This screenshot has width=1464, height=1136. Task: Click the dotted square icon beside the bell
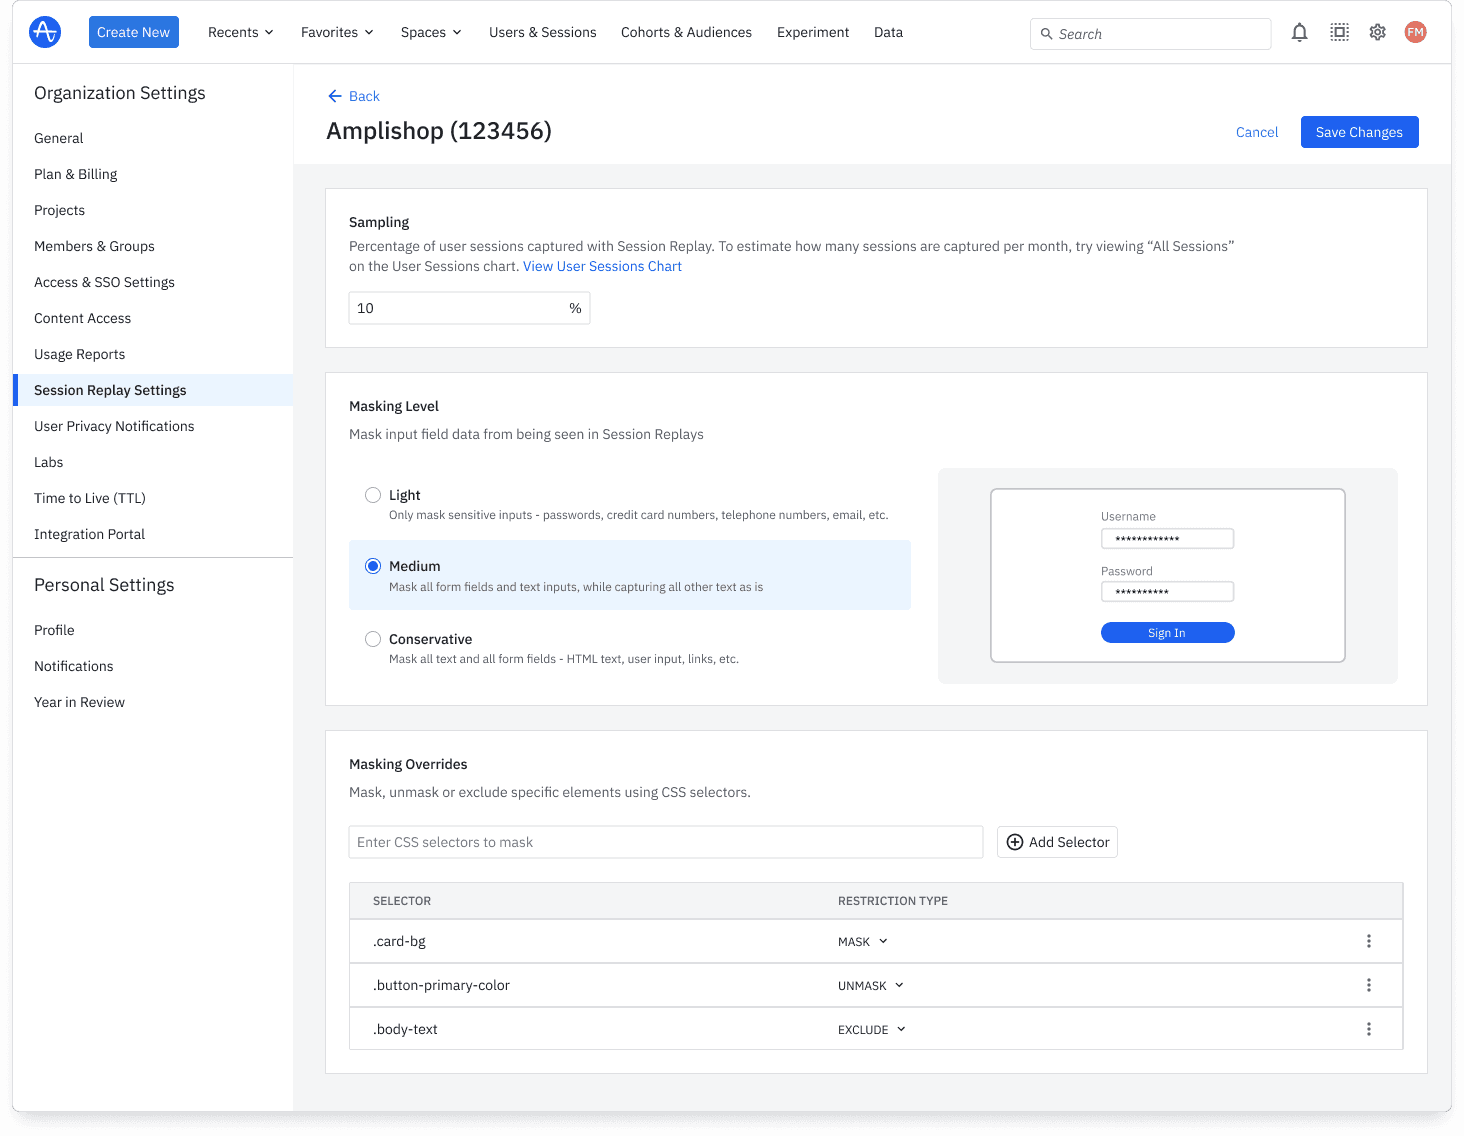pos(1339,32)
